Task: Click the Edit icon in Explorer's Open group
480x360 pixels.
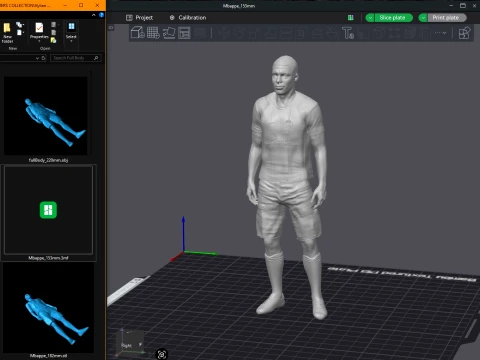Action: 54,33
